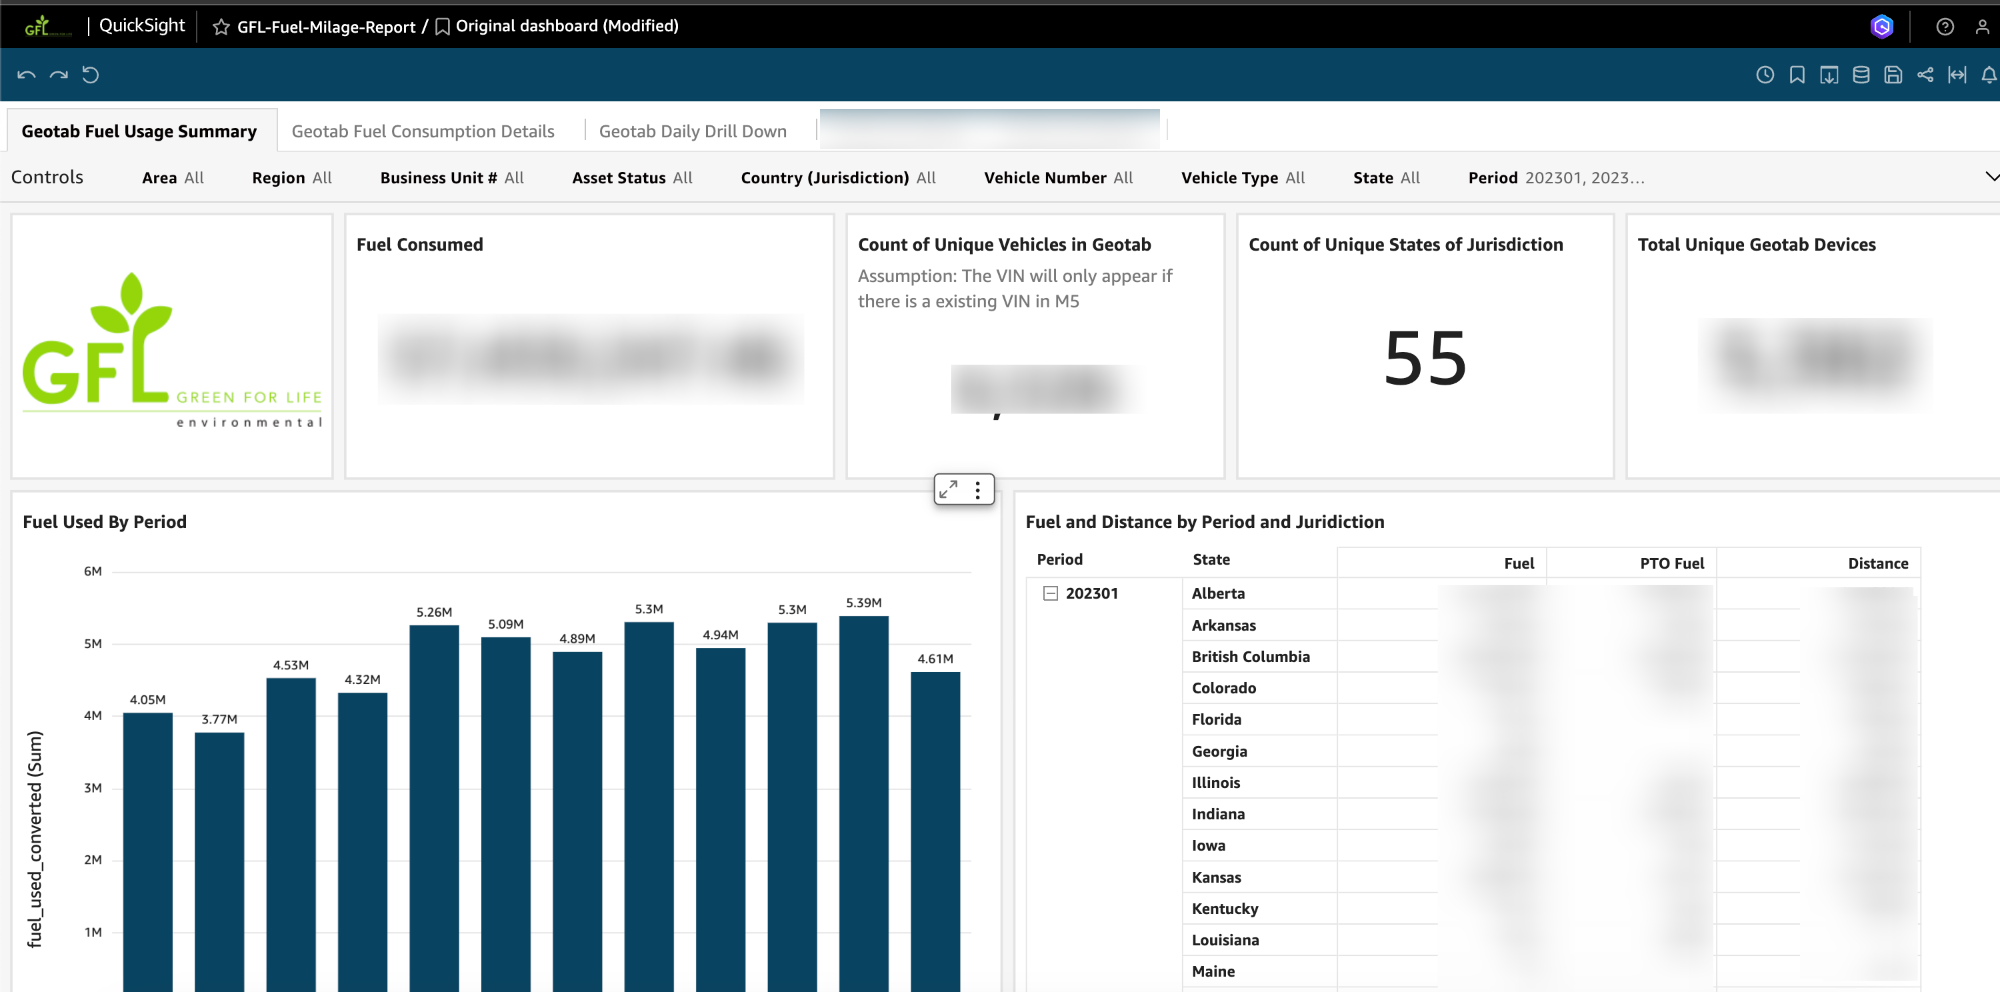Viewport: 2000px width, 992px height.
Task: Open the Country (Jurisdiction) filter
Action: tap(839, 178)
